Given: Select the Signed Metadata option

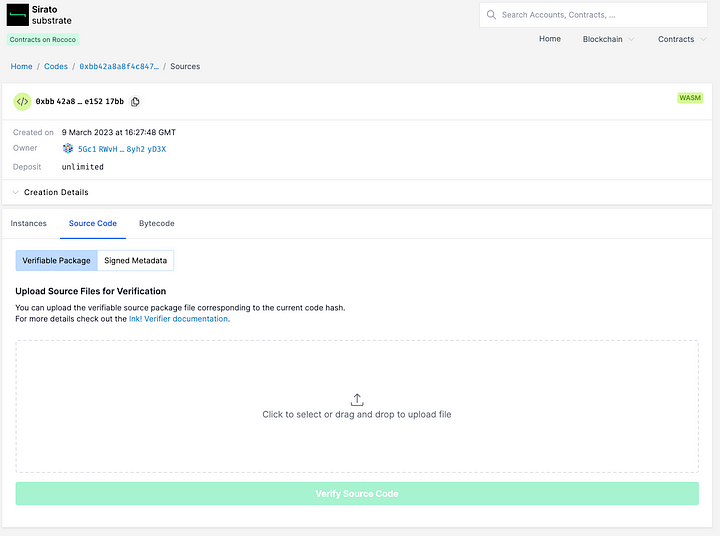Looking at the screenshot, I should [x=136, y=261].
